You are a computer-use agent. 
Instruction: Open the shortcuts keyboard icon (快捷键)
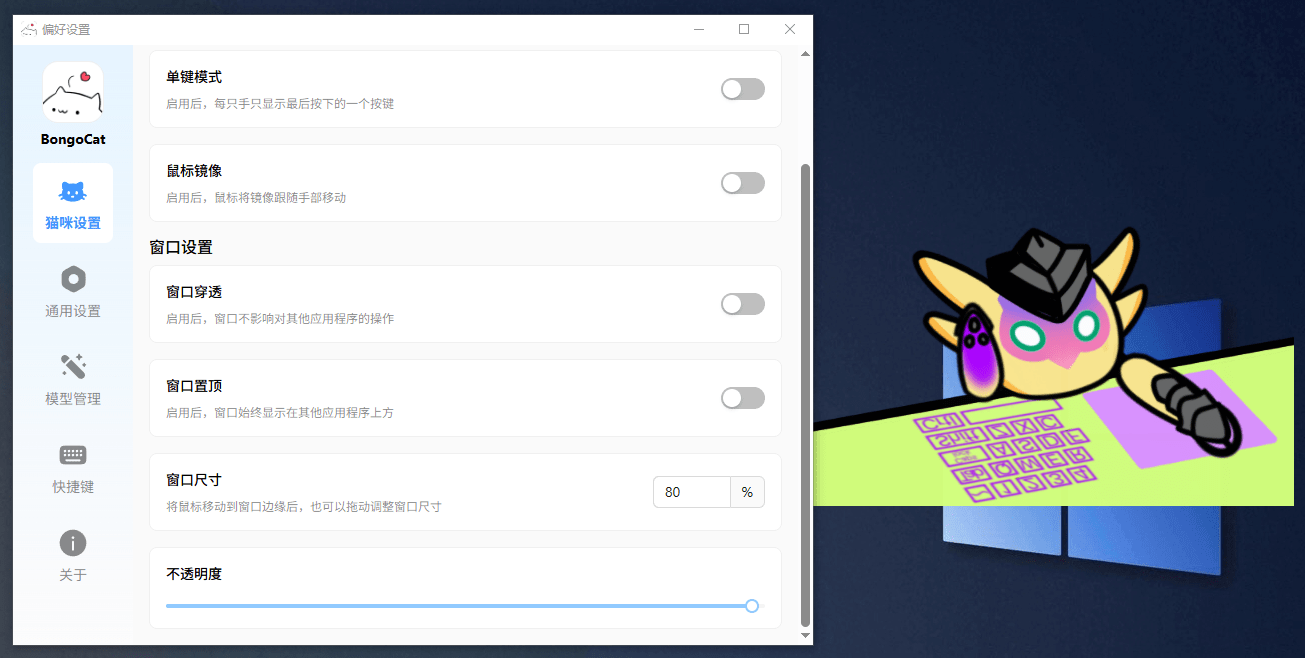coord(73,455)
